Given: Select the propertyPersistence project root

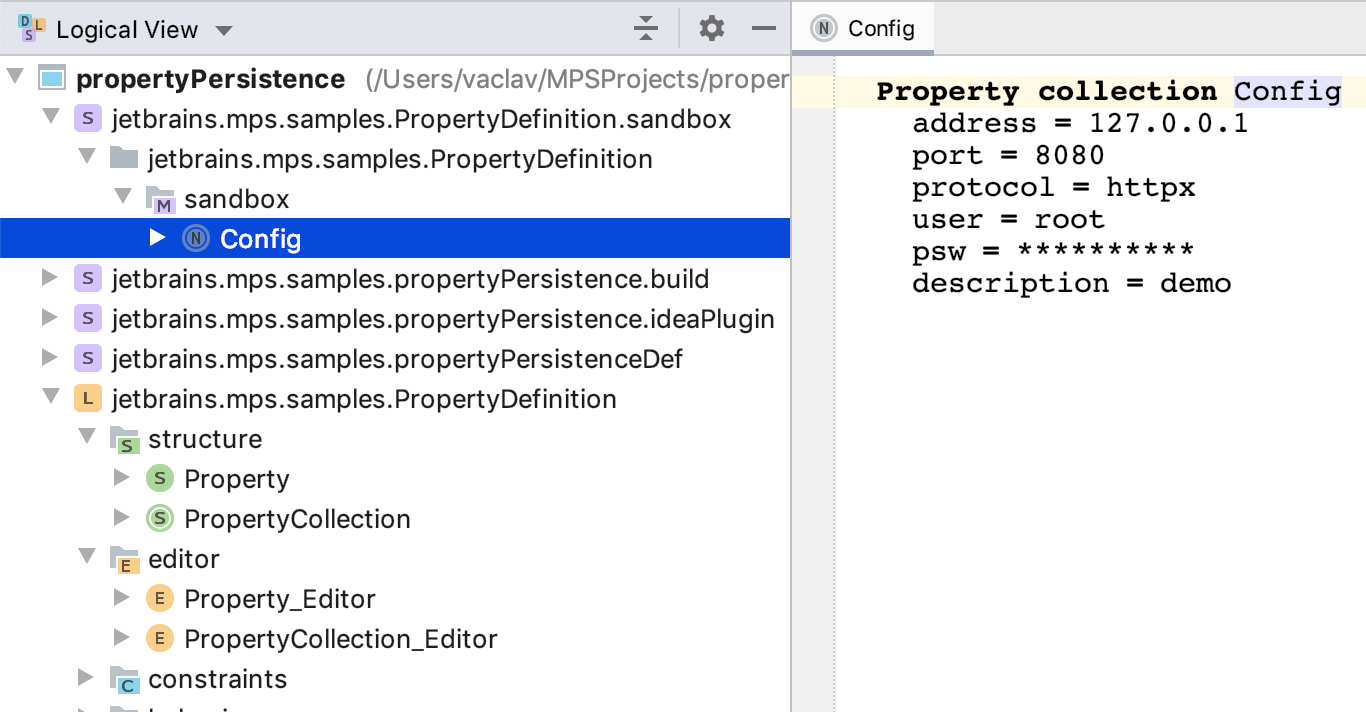Looking at the screenshot, I should coord(210,79).
